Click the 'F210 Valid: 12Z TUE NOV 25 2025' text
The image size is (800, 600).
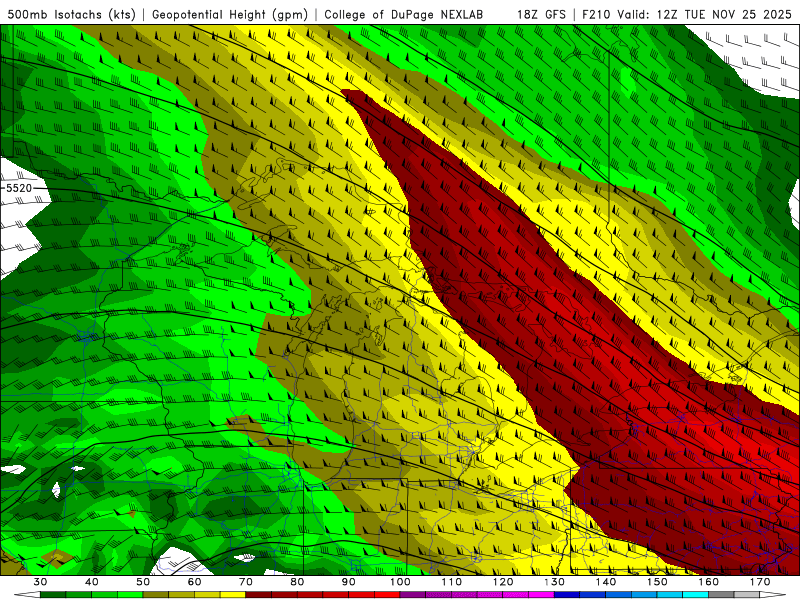click(687, 14)
